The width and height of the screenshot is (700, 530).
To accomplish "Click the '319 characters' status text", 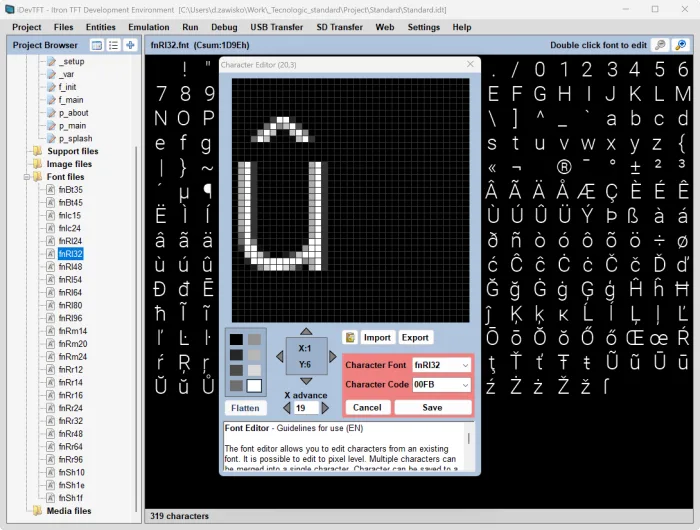I will [x=179, y=516].
